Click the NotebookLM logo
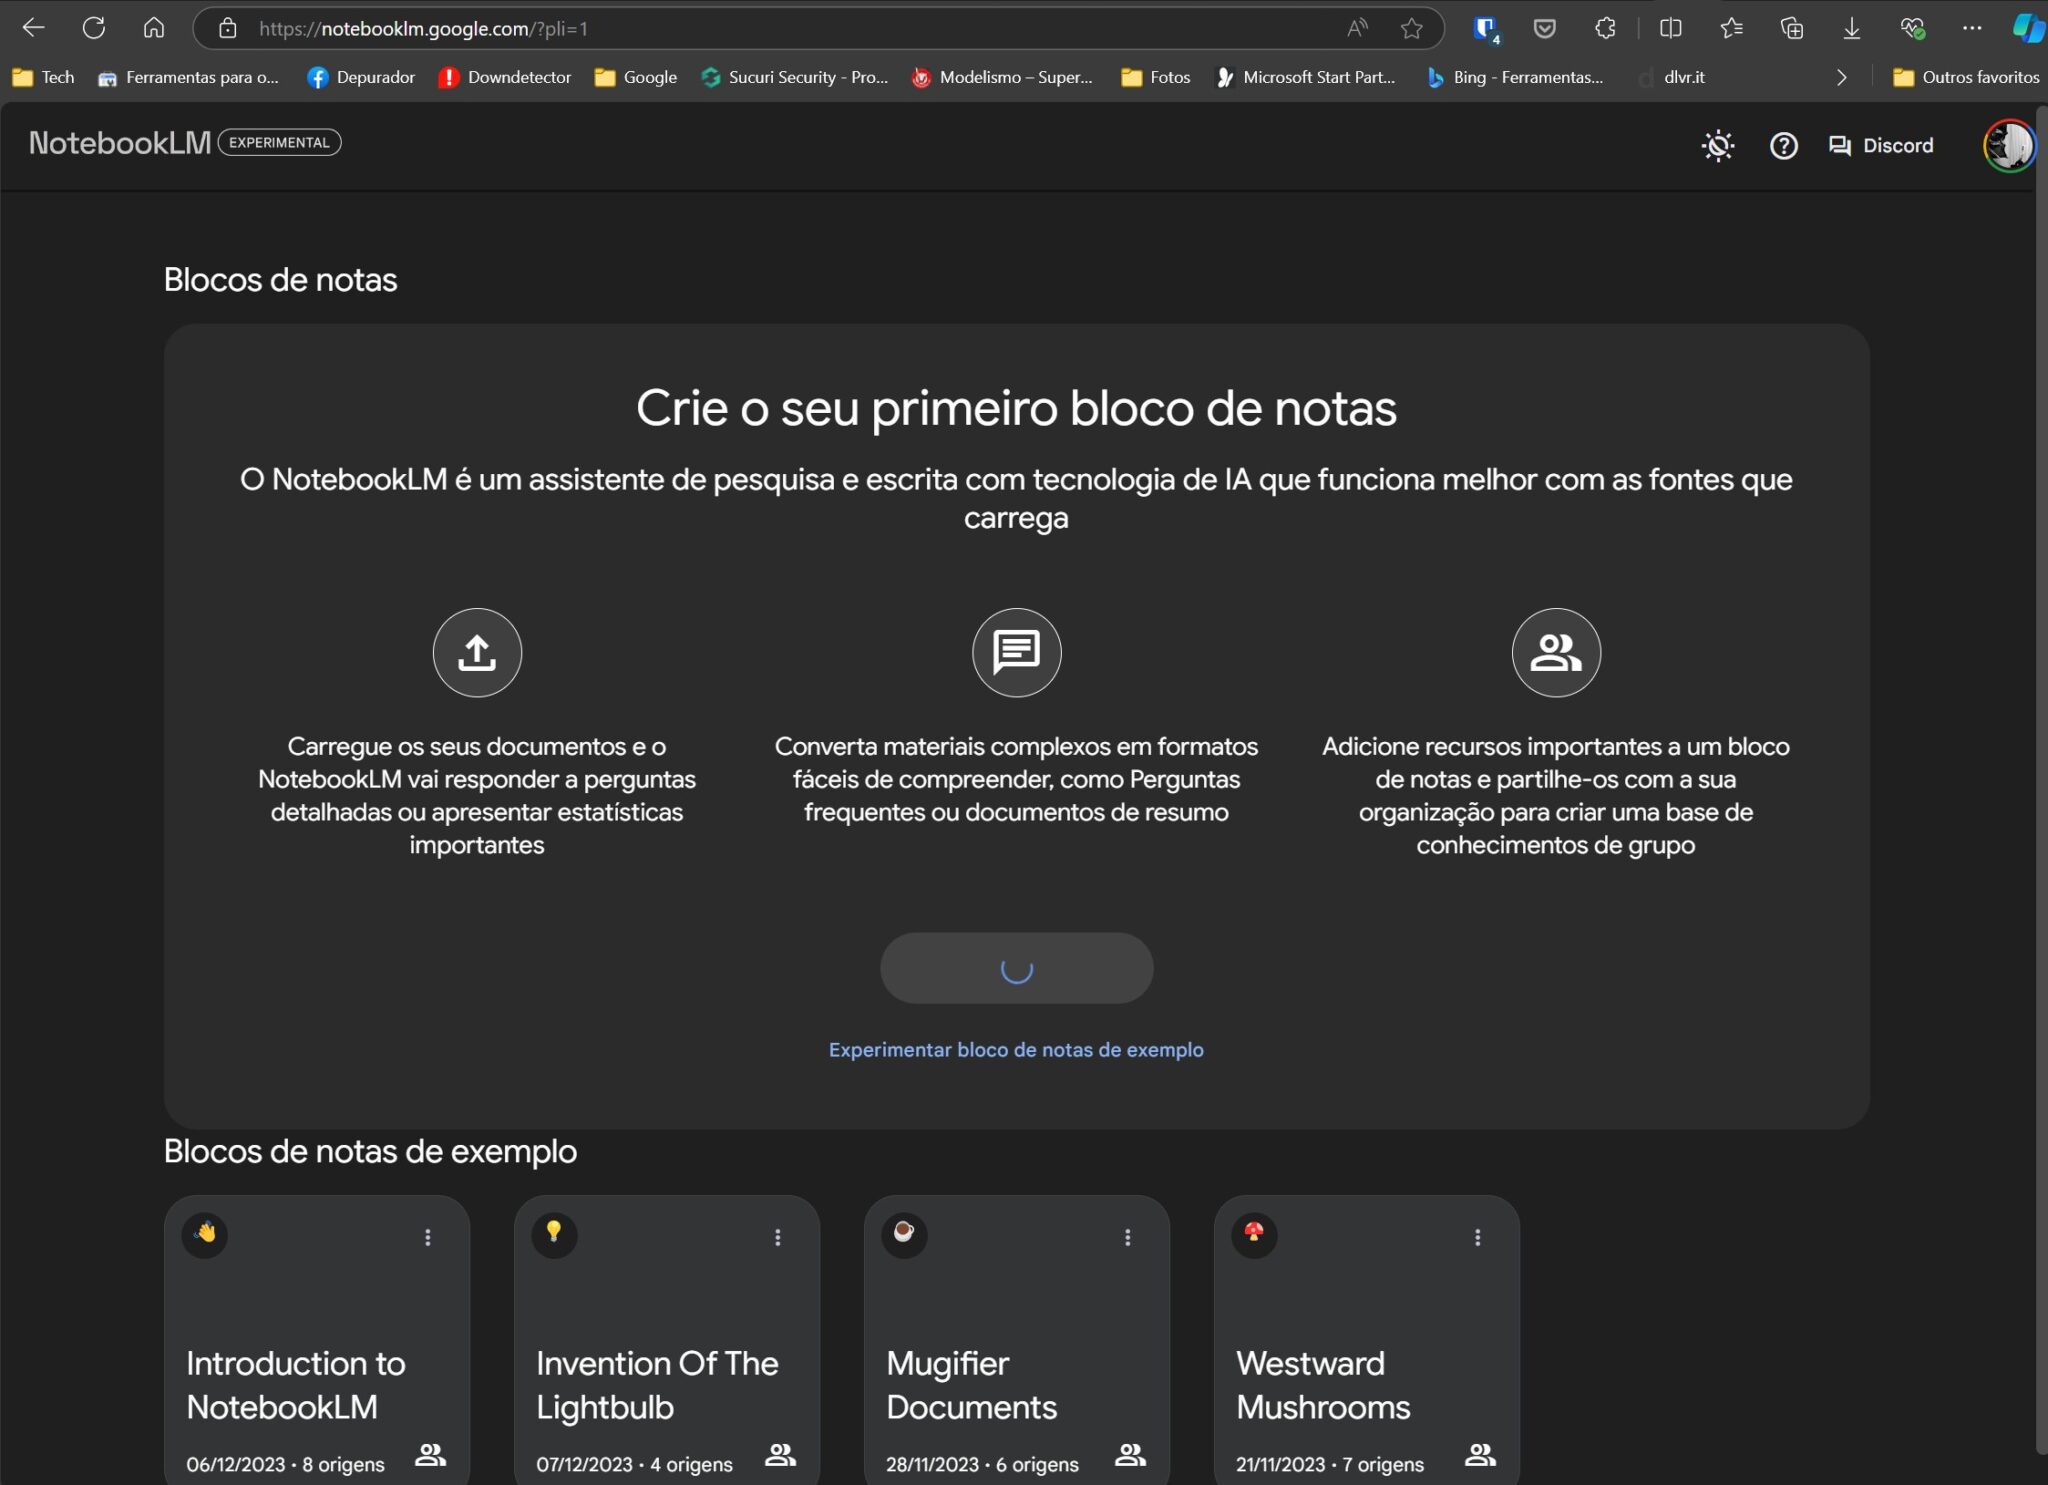 [120, 143]
